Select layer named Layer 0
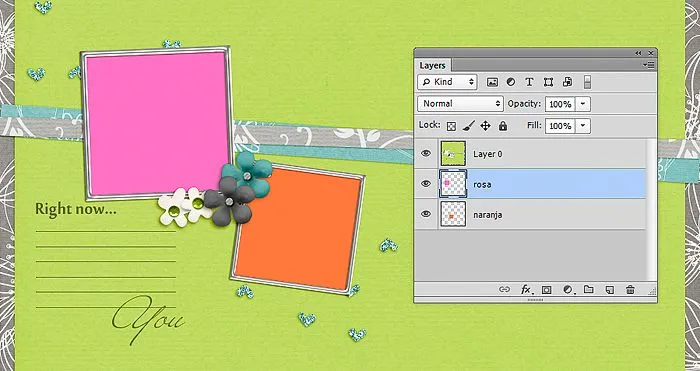Viewport: 700px width, 371px height. (488, 154)
